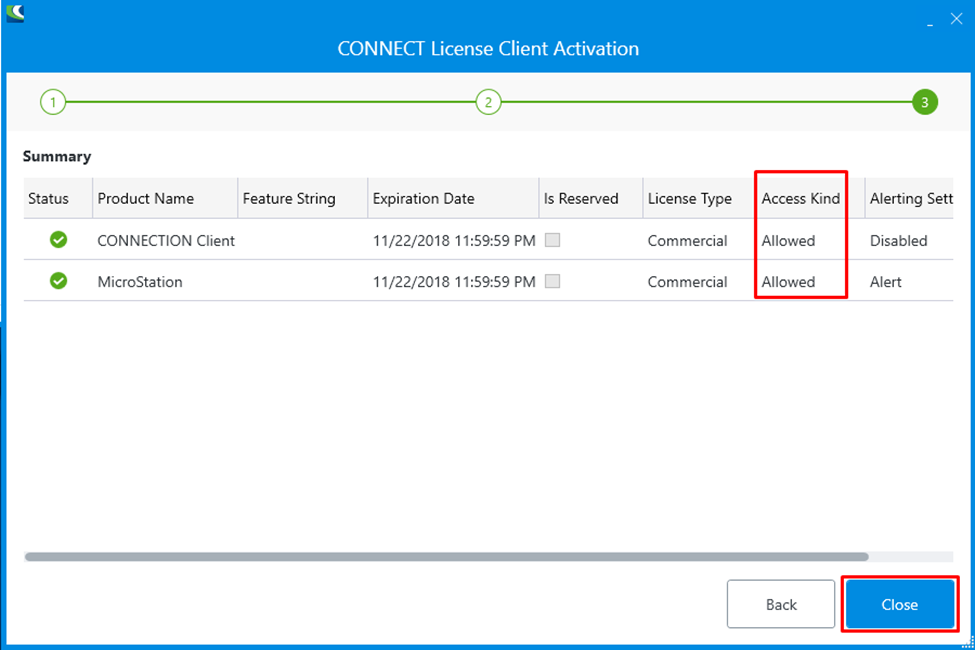This screenshot has width=975, height=650.
Task: Sort by Product Name column header
Action: (x=165, y=198)
